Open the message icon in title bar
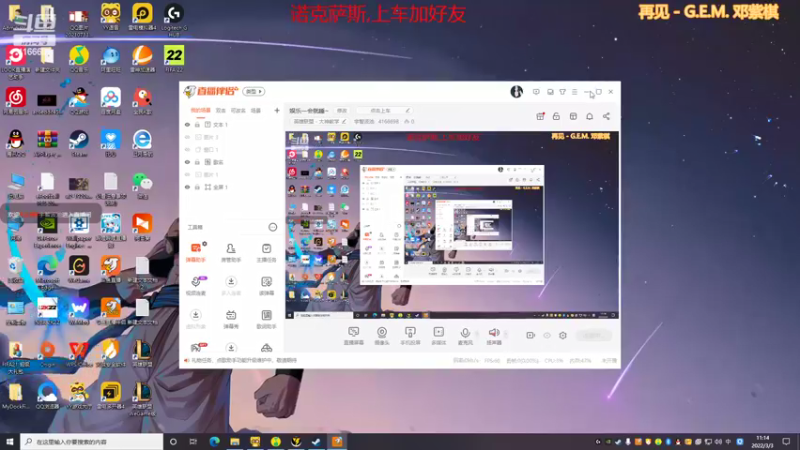The image size is (800, 450). tap(536, 92)
